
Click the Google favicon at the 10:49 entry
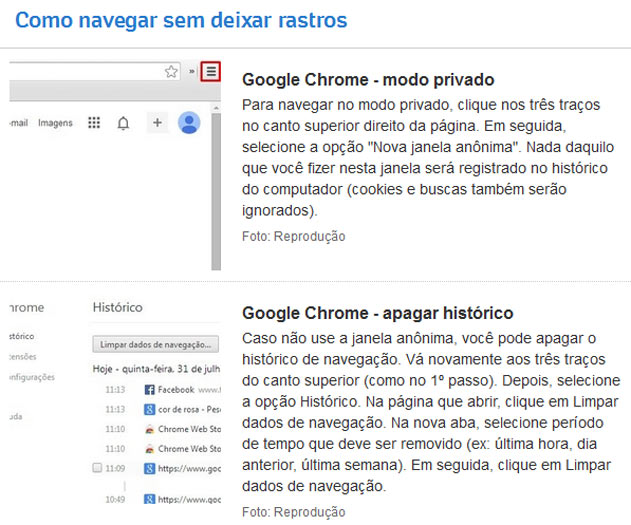pos(149,499)
